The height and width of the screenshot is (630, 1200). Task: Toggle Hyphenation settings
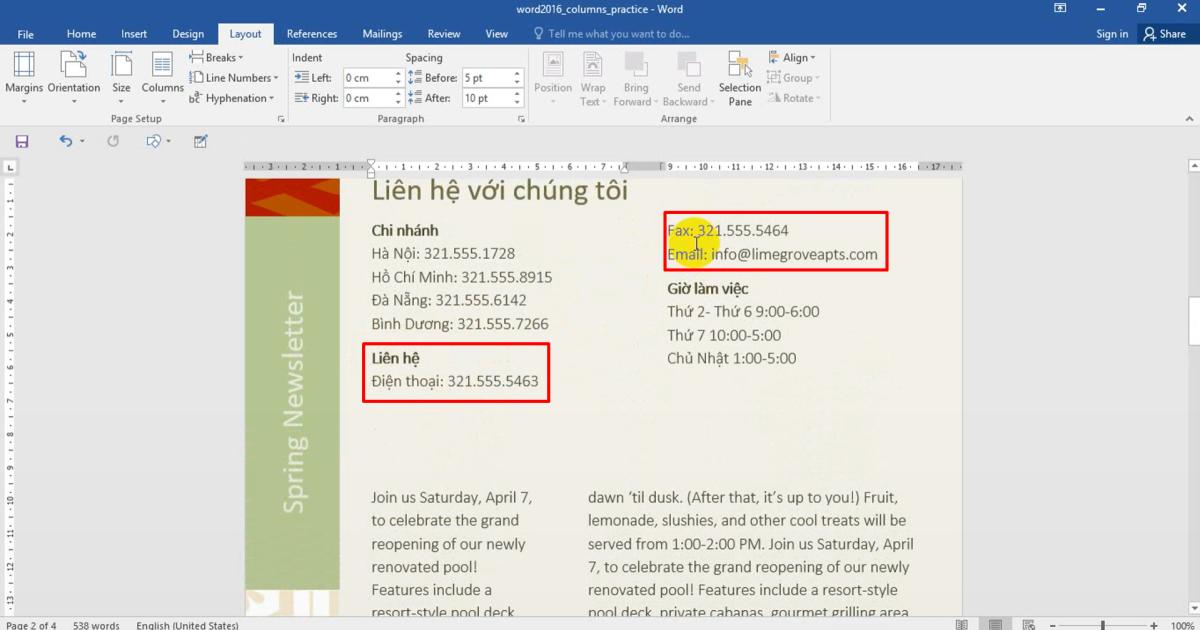pos(233,98)
